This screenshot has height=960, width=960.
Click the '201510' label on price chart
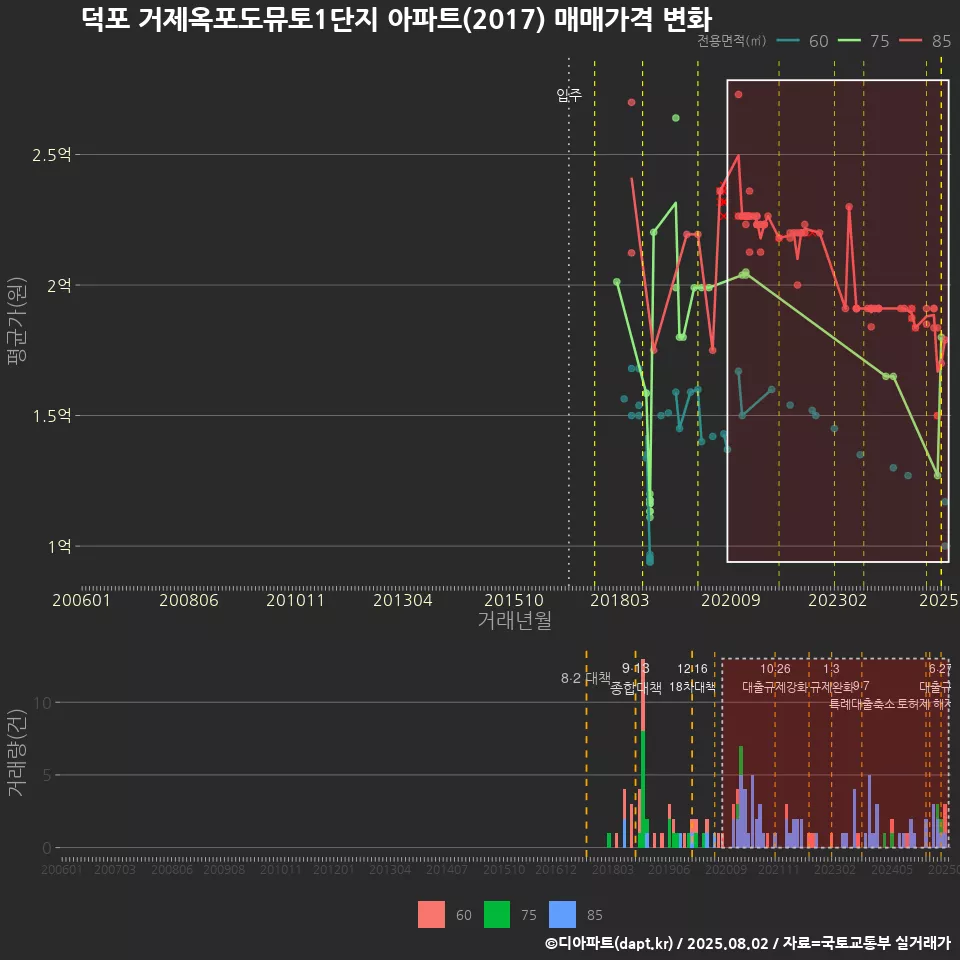514,600
